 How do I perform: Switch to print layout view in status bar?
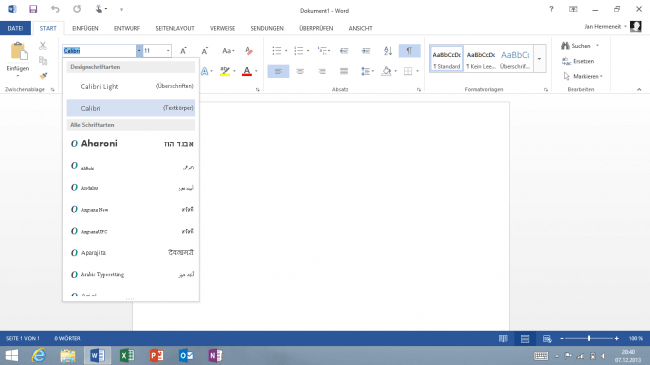tap(525, 338)
